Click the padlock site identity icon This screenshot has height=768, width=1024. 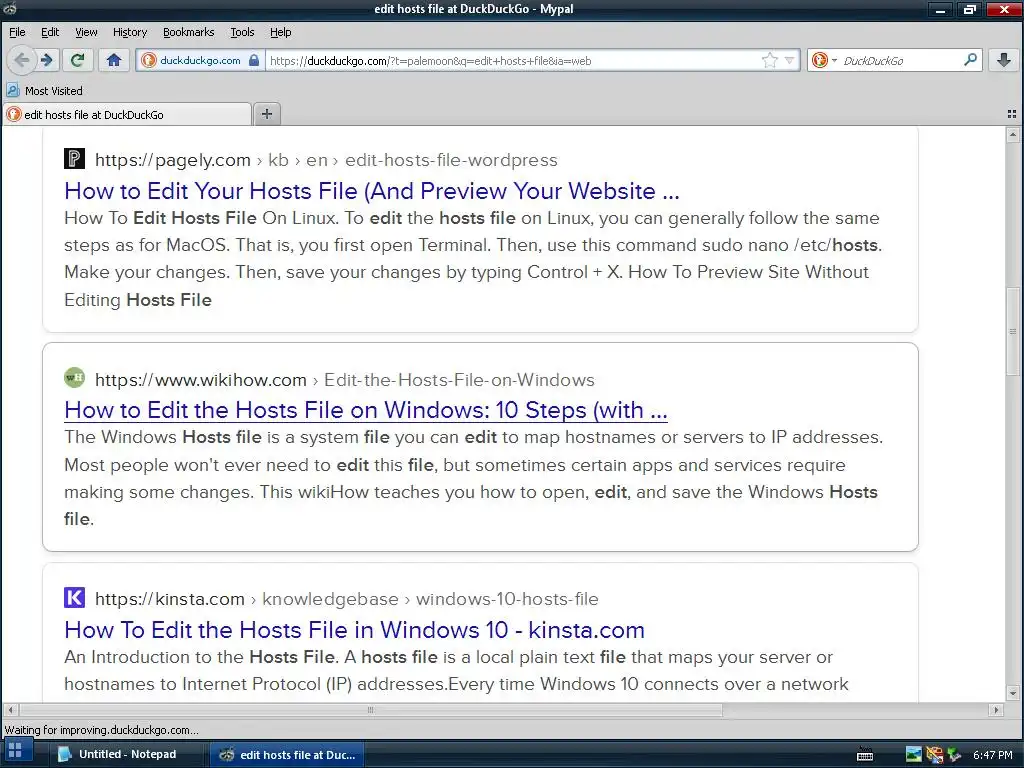tap(254, 60)
